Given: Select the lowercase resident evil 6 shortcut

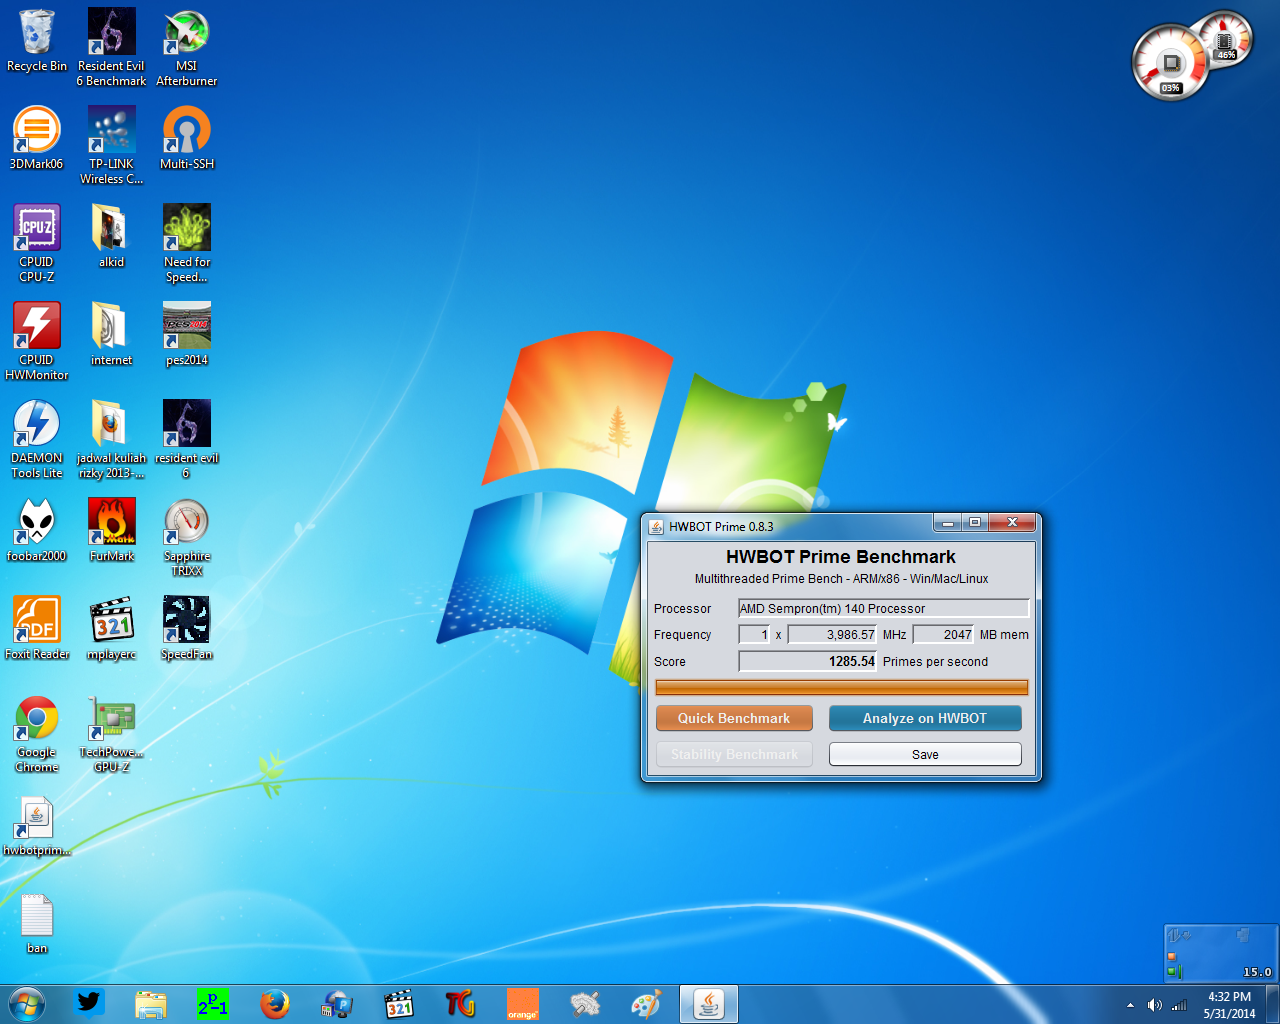Looking at the screenshot, I should click(x=187, y=439).
